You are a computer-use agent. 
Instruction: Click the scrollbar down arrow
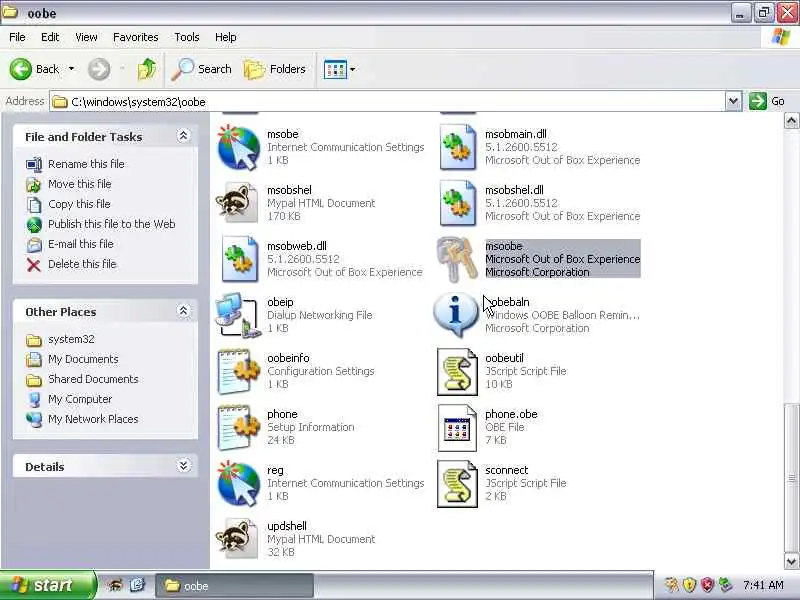791,561
